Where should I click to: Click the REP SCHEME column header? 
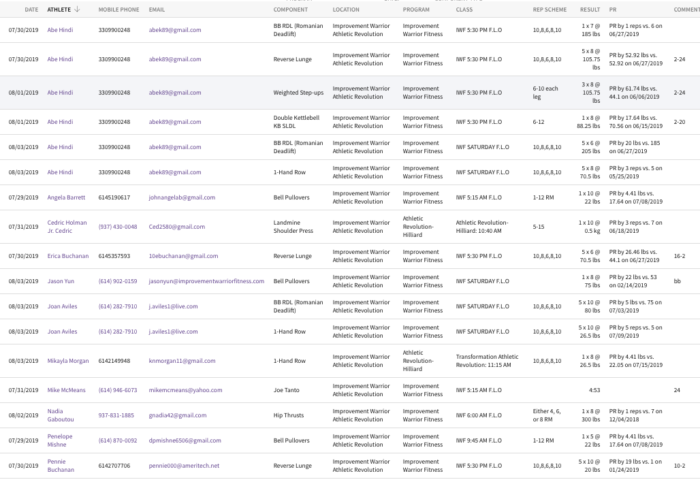(550, 9)
